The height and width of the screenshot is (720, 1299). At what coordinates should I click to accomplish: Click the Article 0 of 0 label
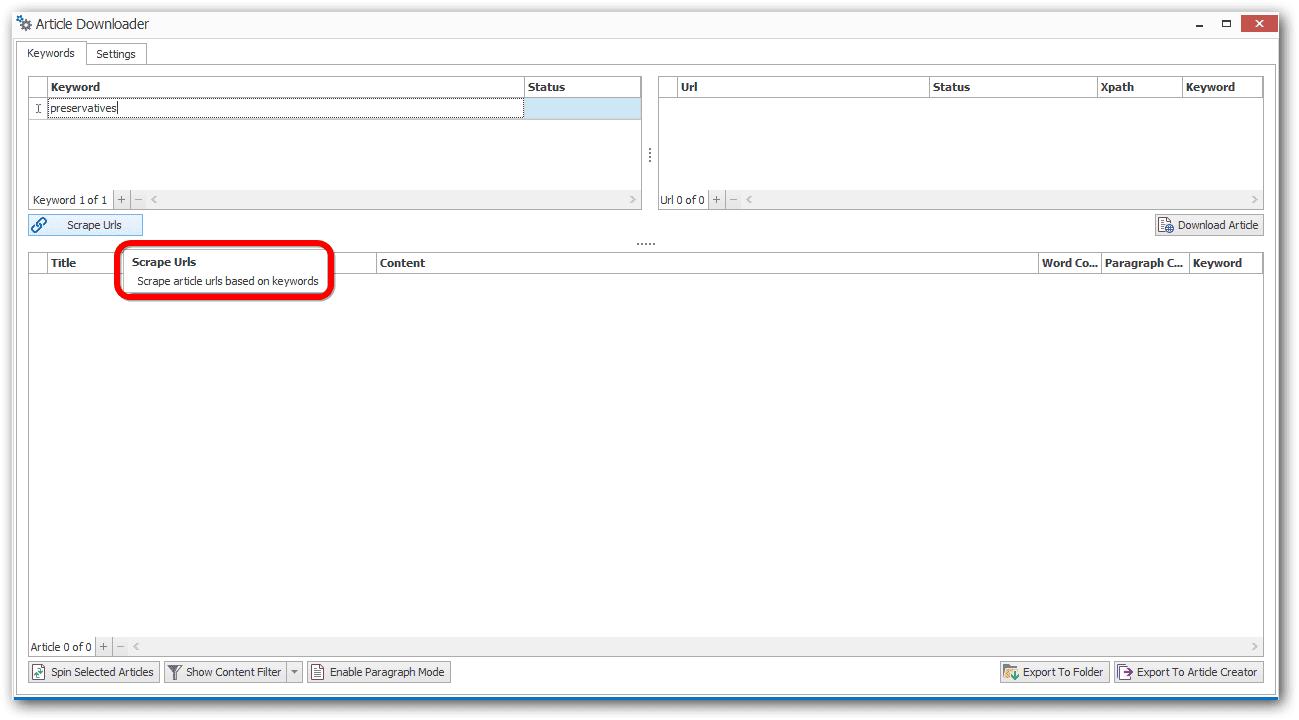pos(61,647)
